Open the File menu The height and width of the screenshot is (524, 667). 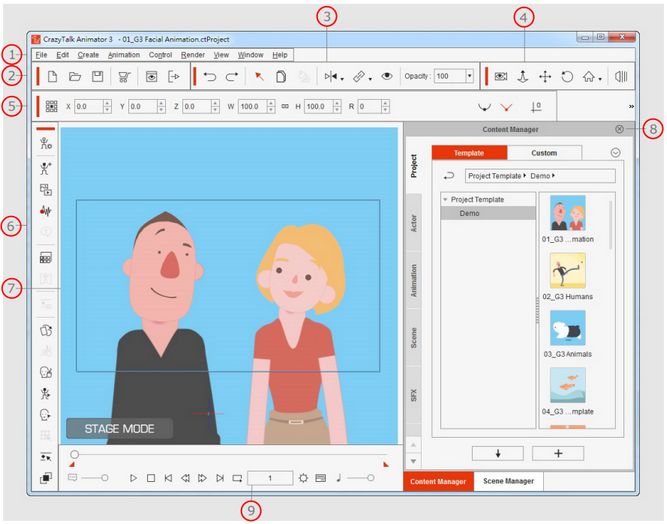(x=41, y=55)
